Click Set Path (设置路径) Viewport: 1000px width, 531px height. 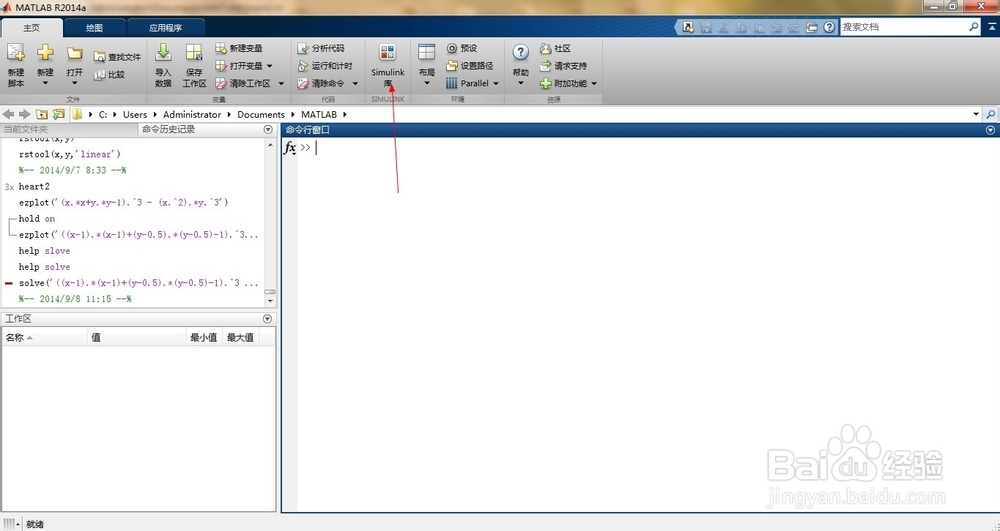click(x=469, y=66)
